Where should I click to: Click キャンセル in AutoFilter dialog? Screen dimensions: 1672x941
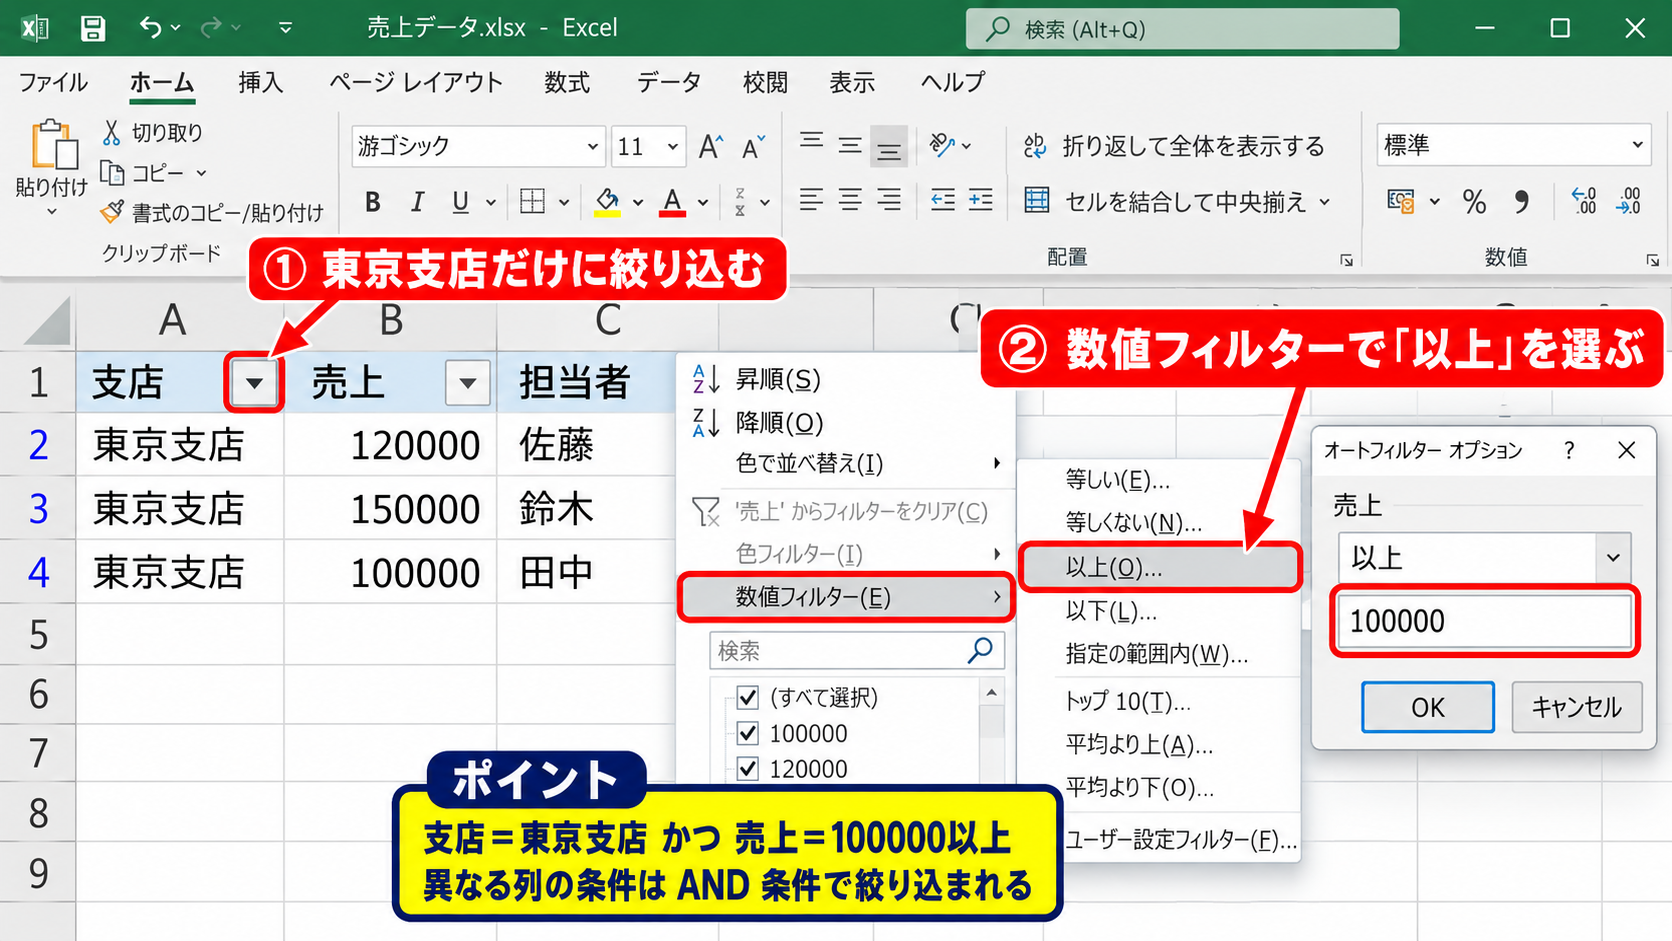click(1576, 707)
